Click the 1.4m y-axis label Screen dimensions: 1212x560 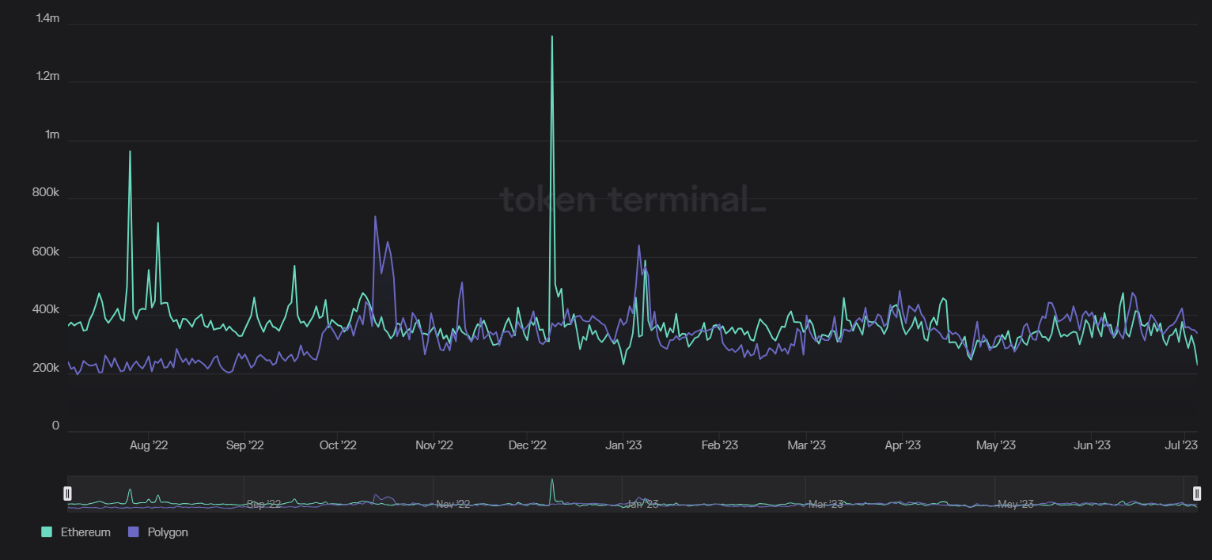[48, 19]
